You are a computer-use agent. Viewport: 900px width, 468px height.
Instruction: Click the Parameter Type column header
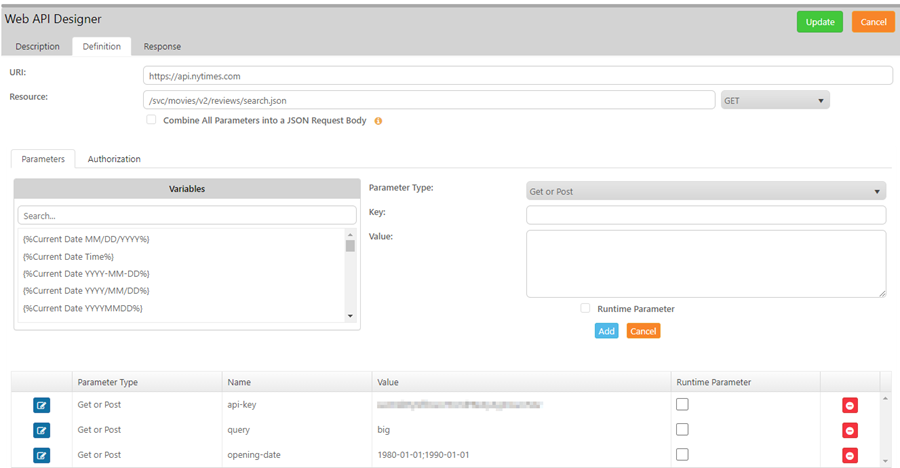(147, 382)
